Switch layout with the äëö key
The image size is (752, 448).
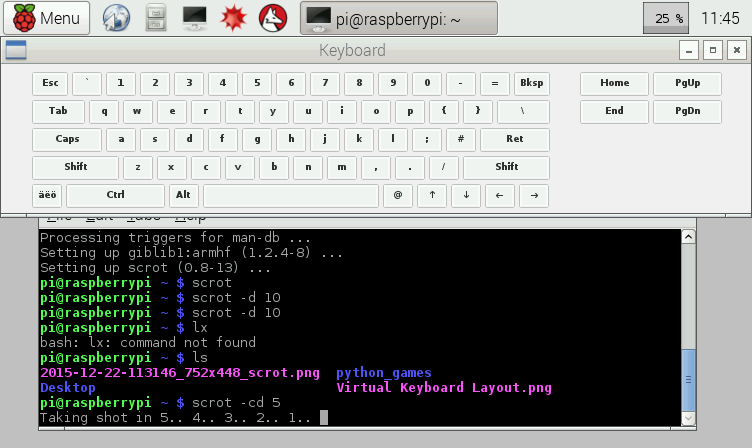pyautogui.click(x=46, y=195)
